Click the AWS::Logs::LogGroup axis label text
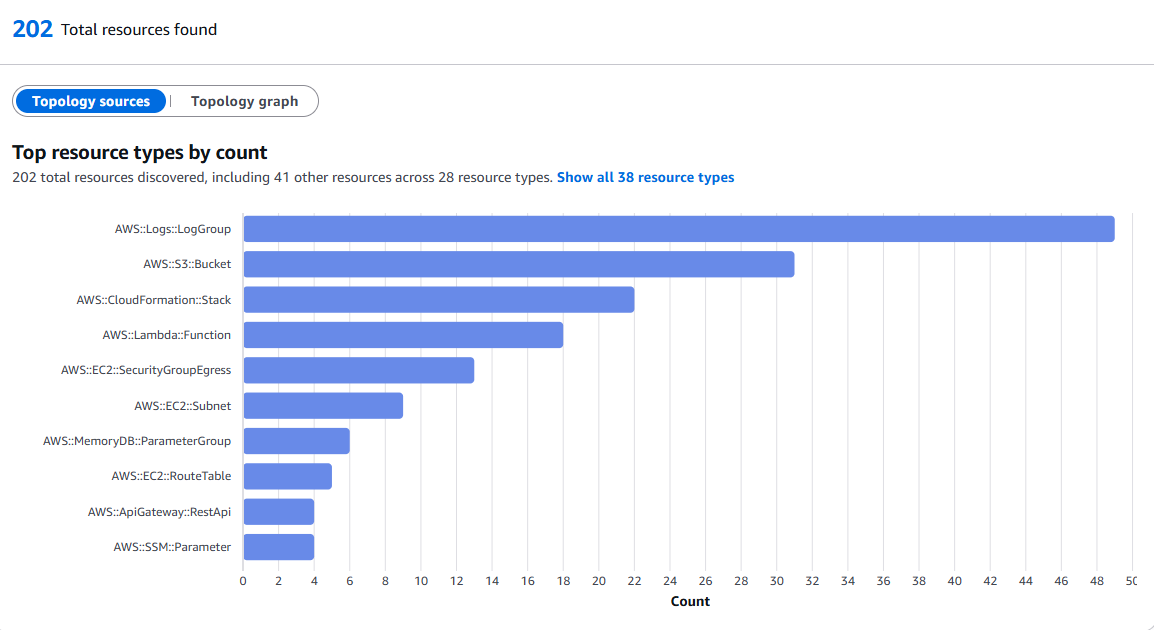Screen dimensions: 1154x630 point(172,229)
